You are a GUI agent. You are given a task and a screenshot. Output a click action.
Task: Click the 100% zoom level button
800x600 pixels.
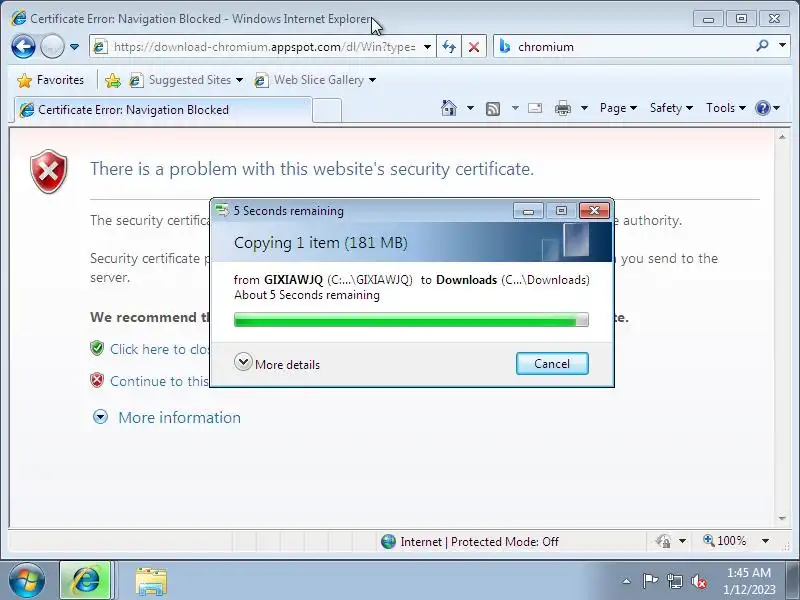[724, 541]
